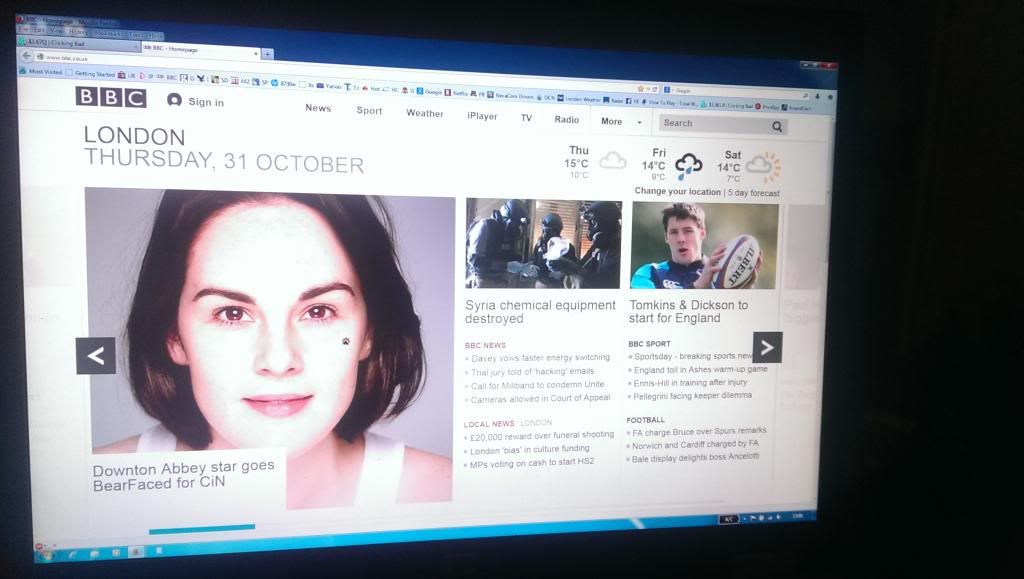Open £20,000 reward over funeral shooting story
1024x579 pixels.
click(541, 436)
